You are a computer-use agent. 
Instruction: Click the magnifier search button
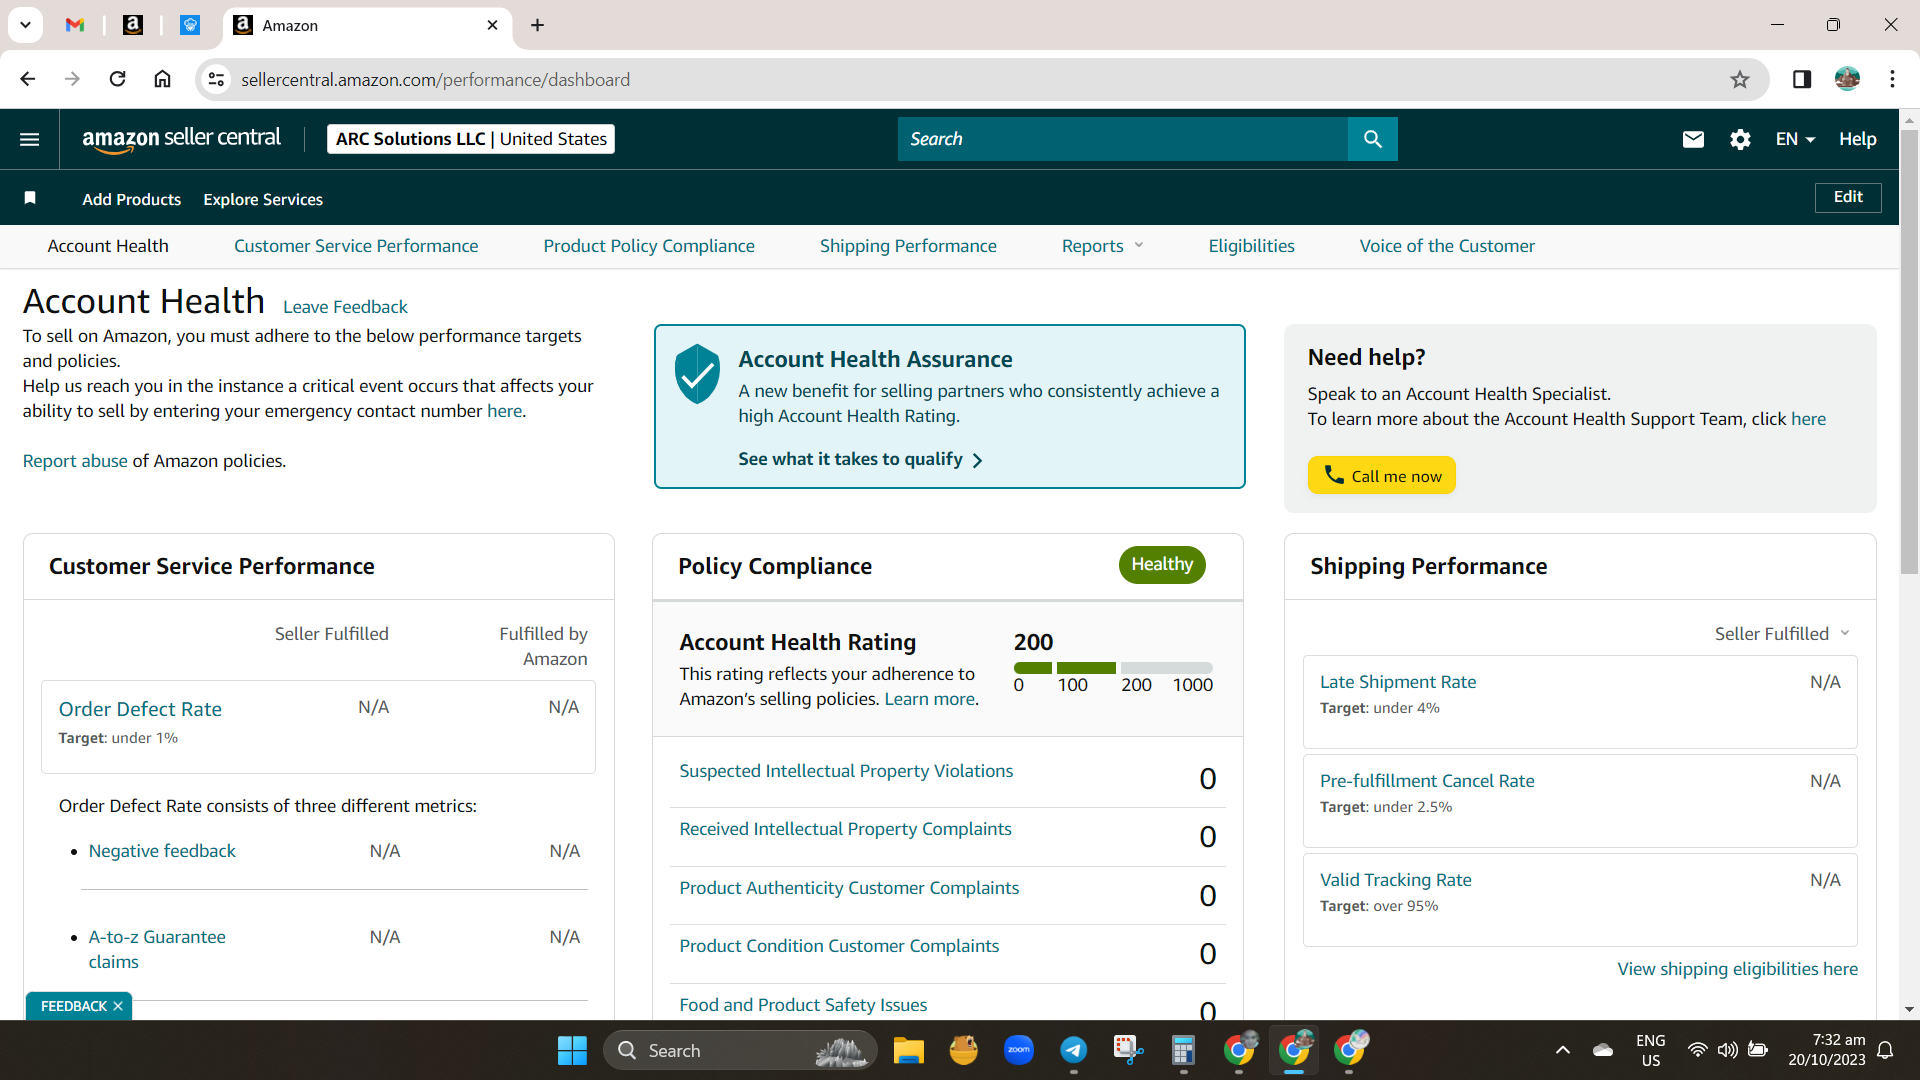pyautogui.click(x=1372, y=139)
